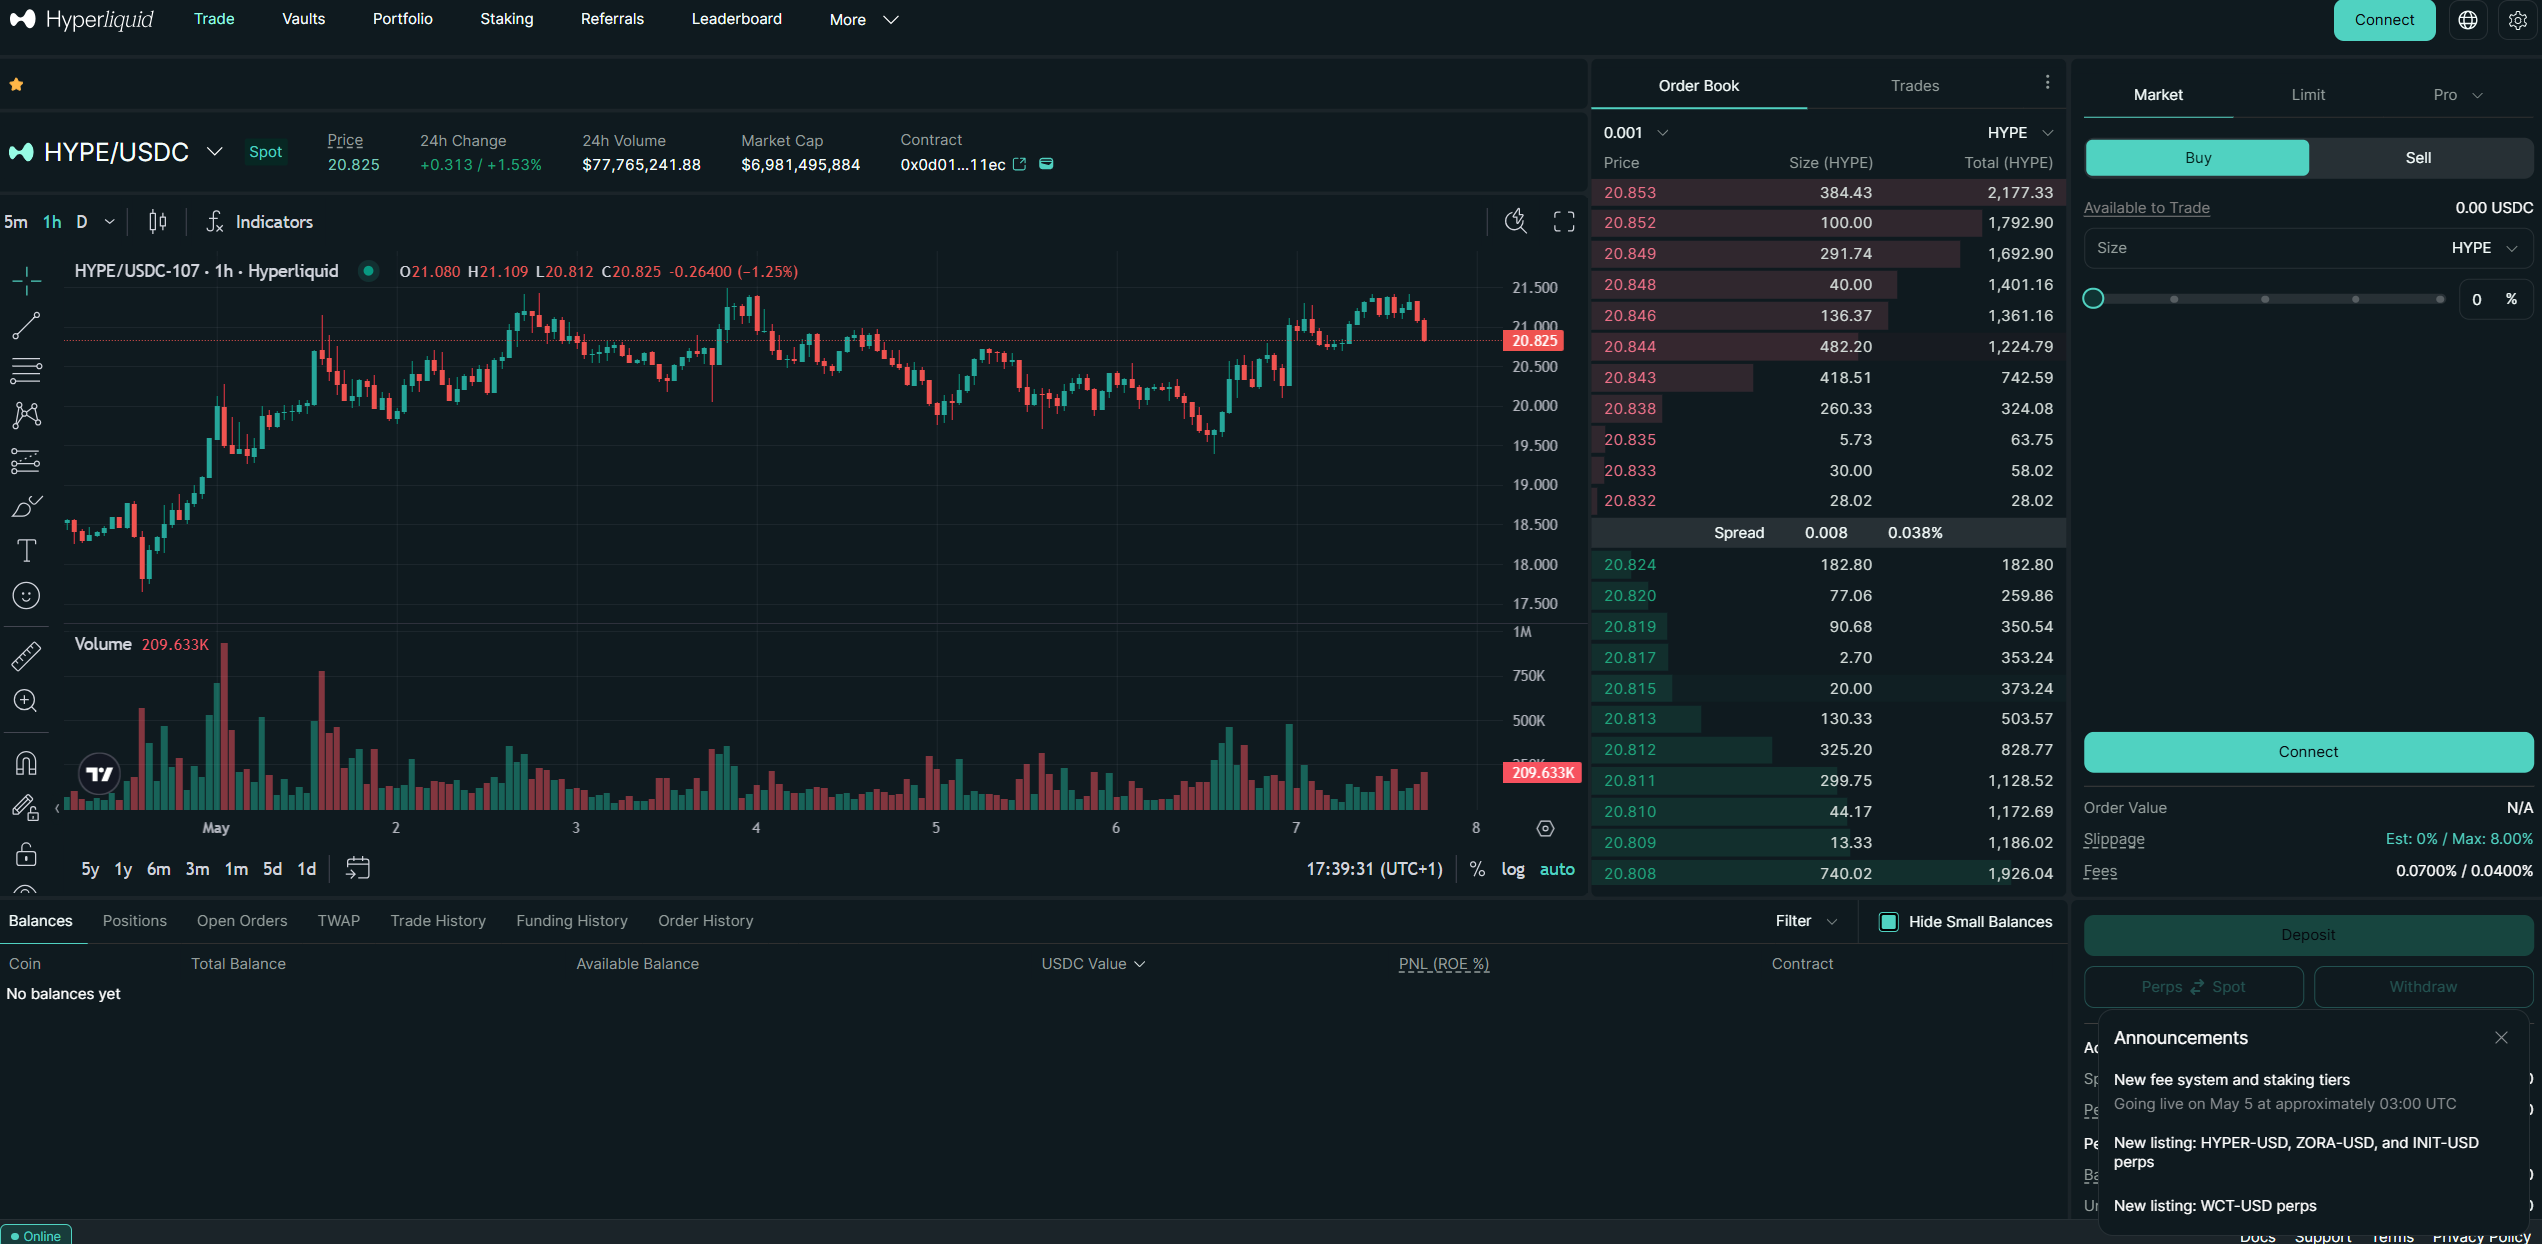Open the 0.001 price grouping dropdown
The image size is (2542, 1244).
1636,133
